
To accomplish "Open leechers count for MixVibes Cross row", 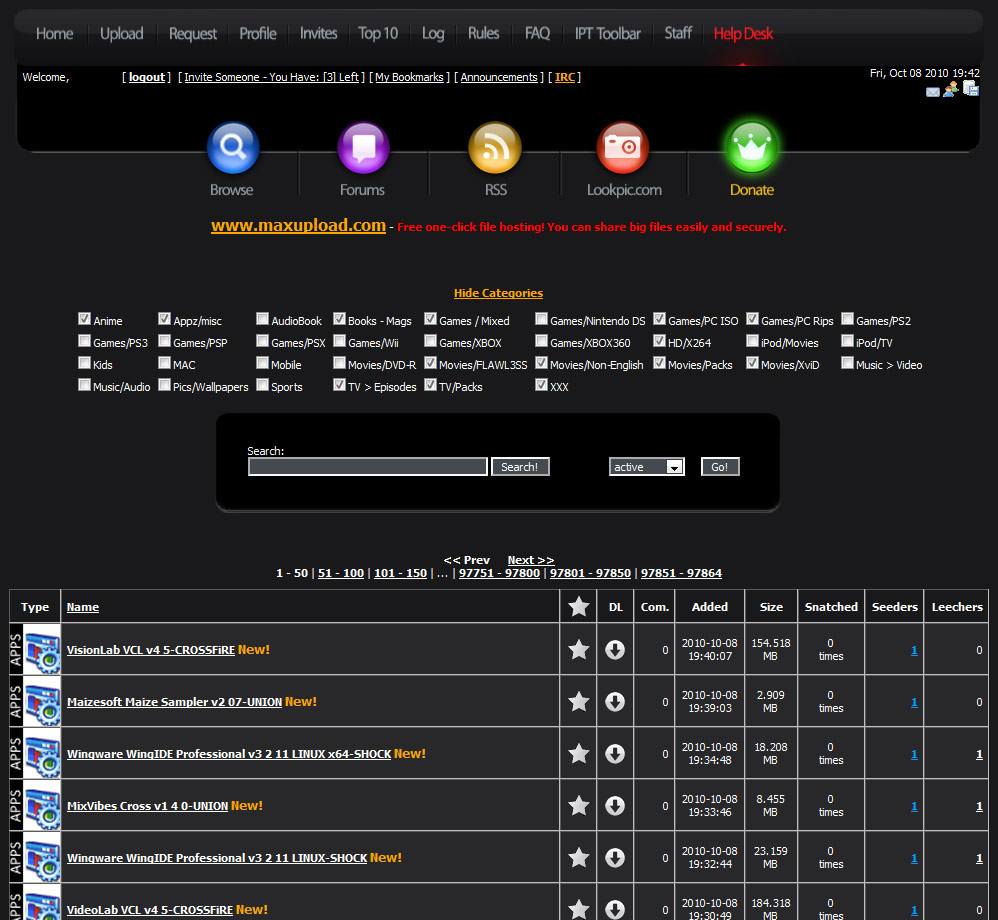I will [979, 806].
